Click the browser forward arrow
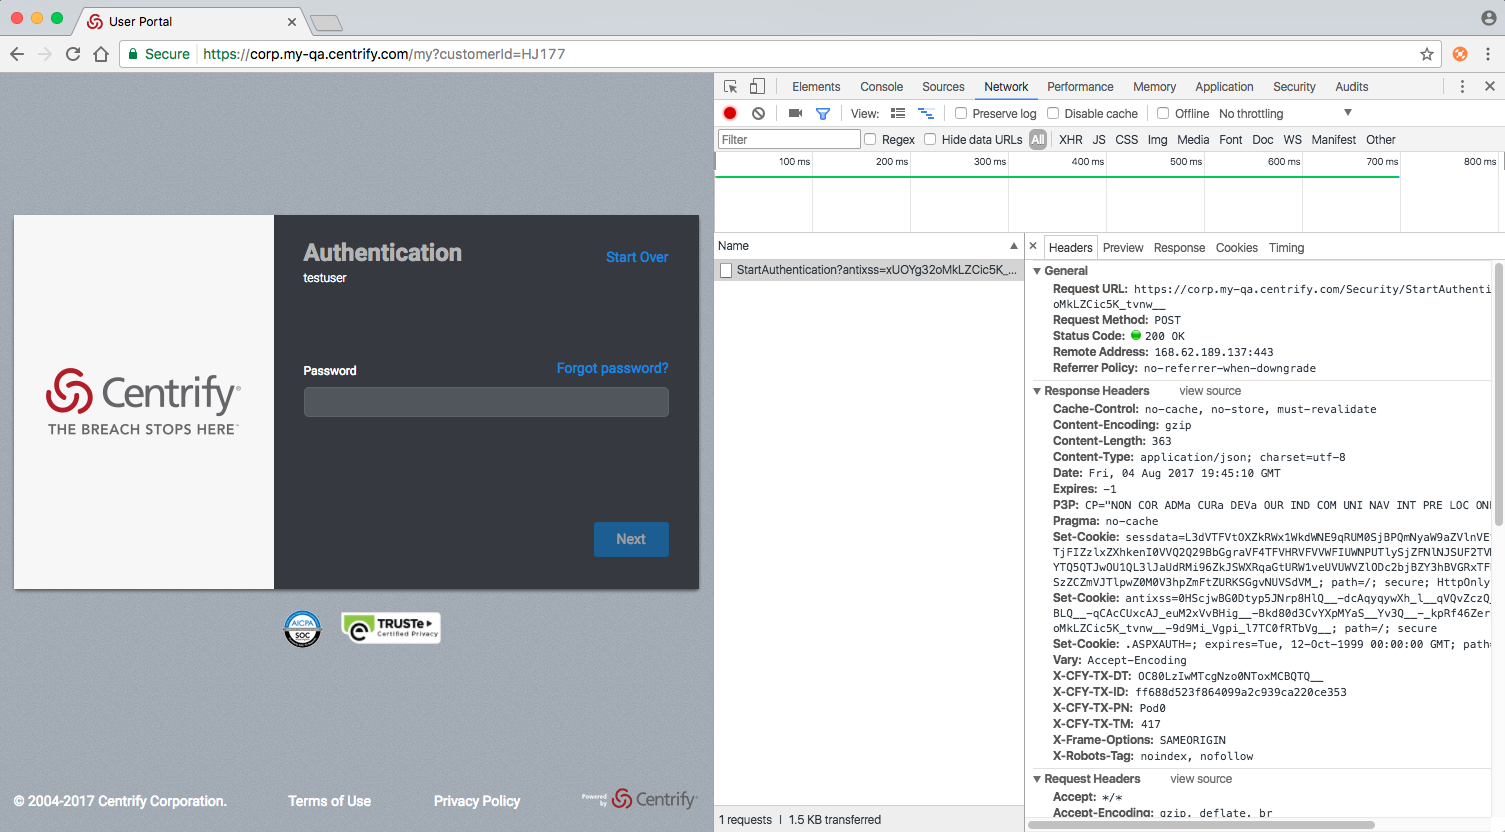1505x832 pixels. coord(45,54)
